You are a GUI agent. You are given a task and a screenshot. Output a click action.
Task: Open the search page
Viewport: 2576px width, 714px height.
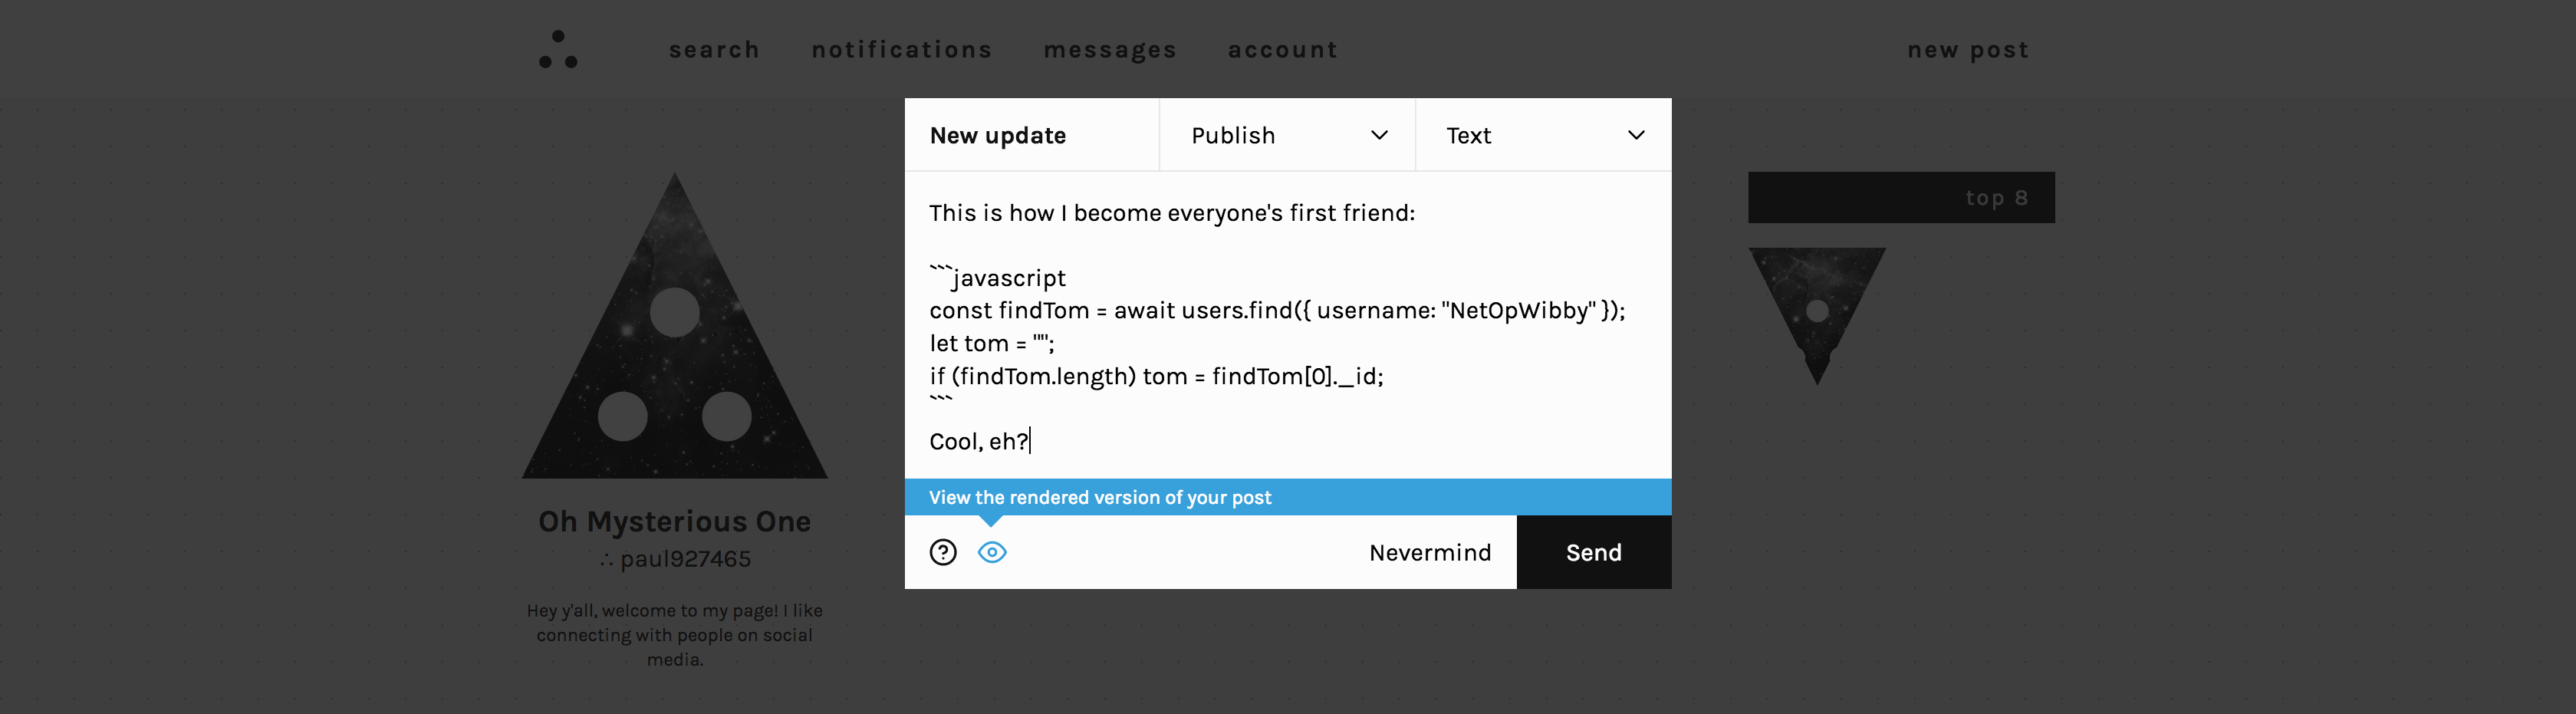click(714, 49)
